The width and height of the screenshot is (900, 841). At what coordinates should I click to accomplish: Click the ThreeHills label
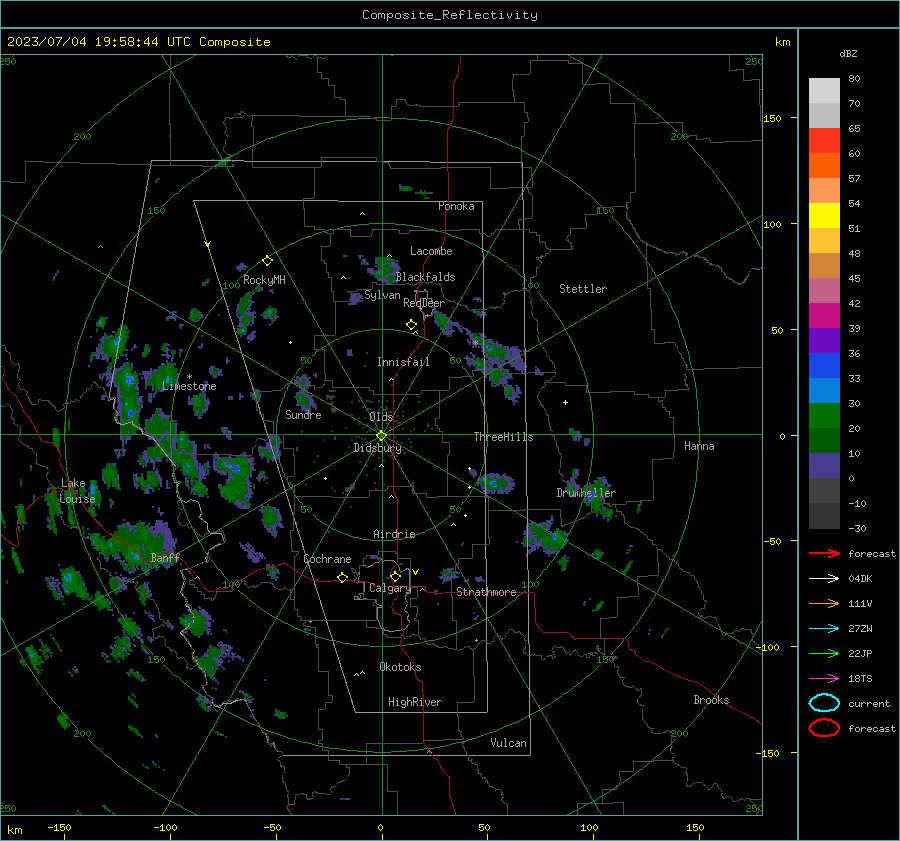click(x=503, y=437)
